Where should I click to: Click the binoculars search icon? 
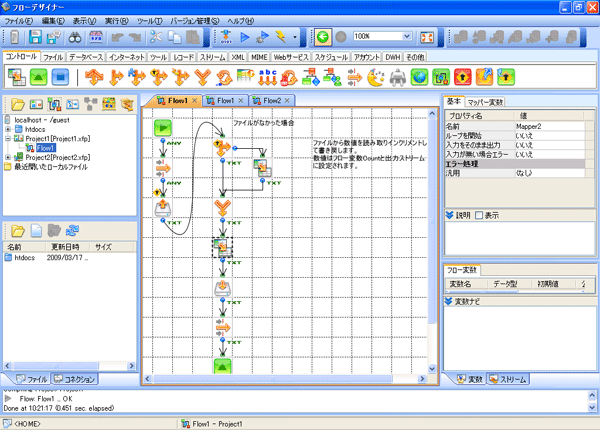coord(73,37)
